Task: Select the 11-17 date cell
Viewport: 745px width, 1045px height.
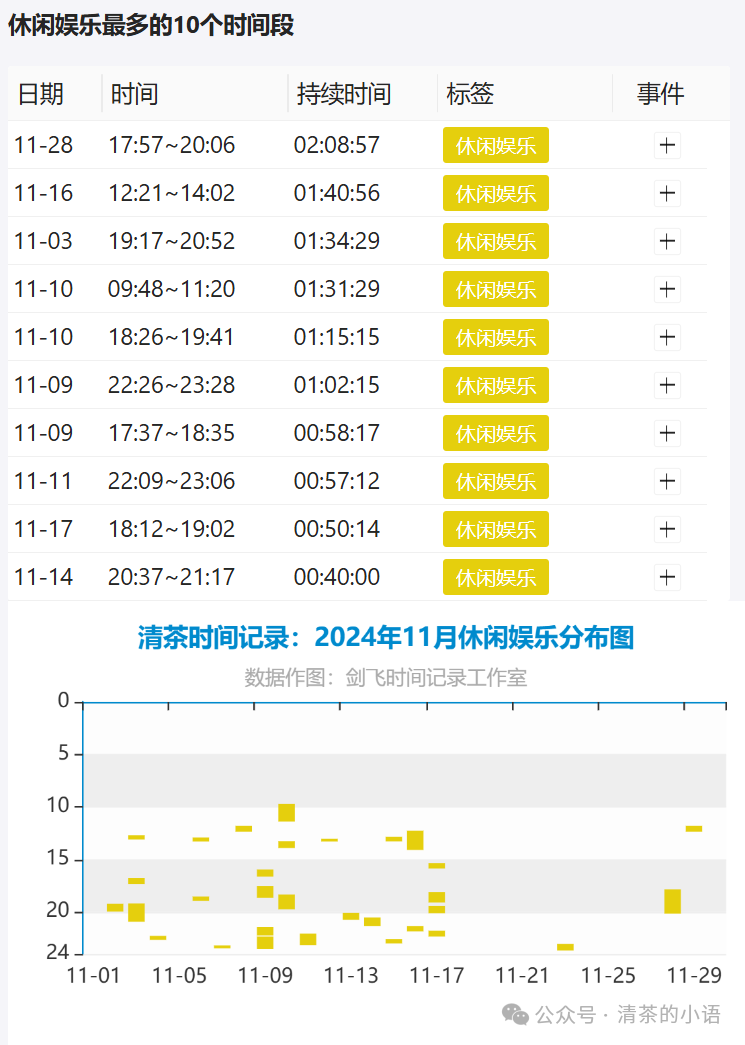Action: (x=43, y=529)
